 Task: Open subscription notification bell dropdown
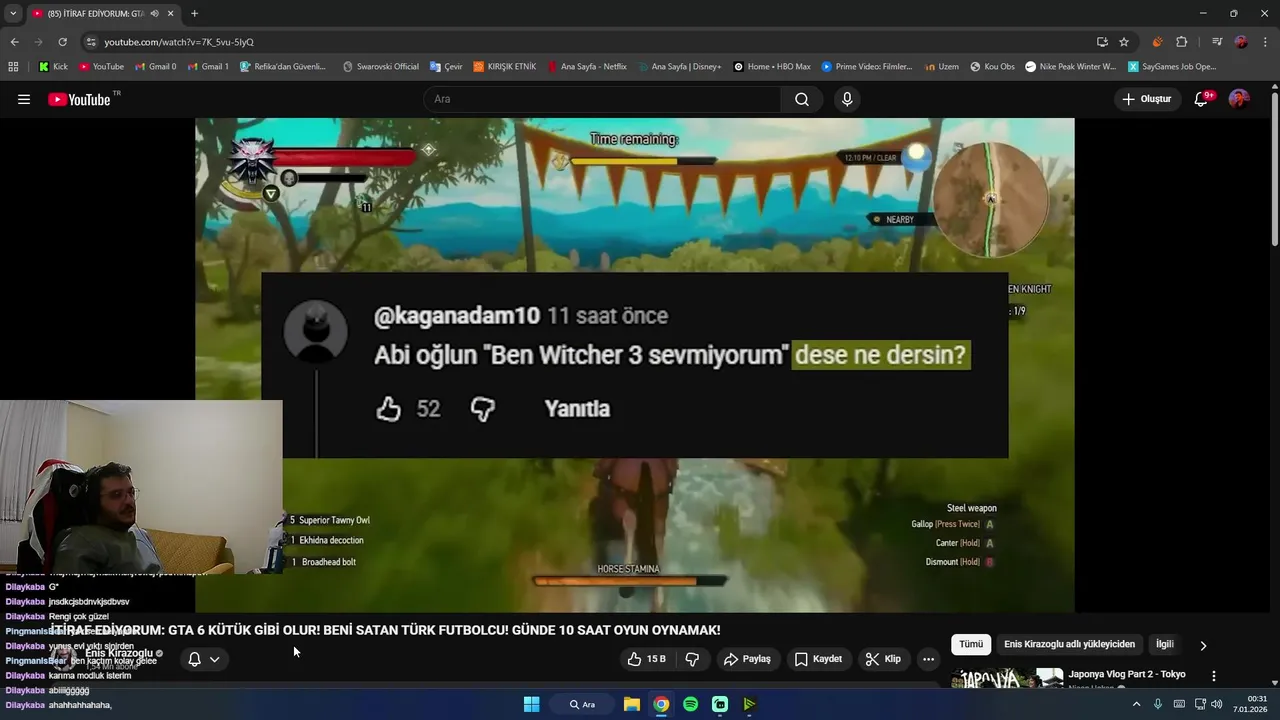204,659
